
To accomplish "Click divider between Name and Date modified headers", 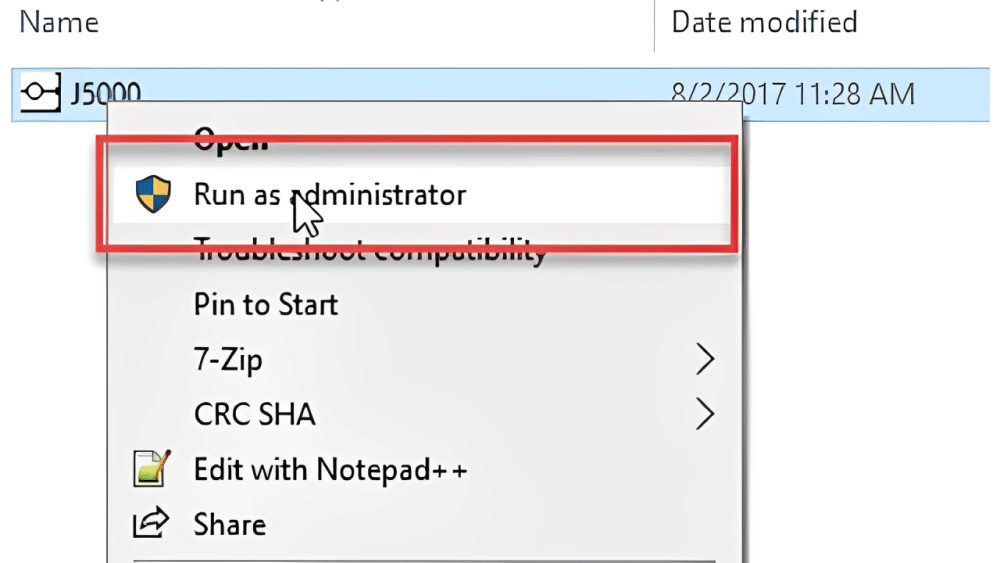I will click(x=654, y=22).
